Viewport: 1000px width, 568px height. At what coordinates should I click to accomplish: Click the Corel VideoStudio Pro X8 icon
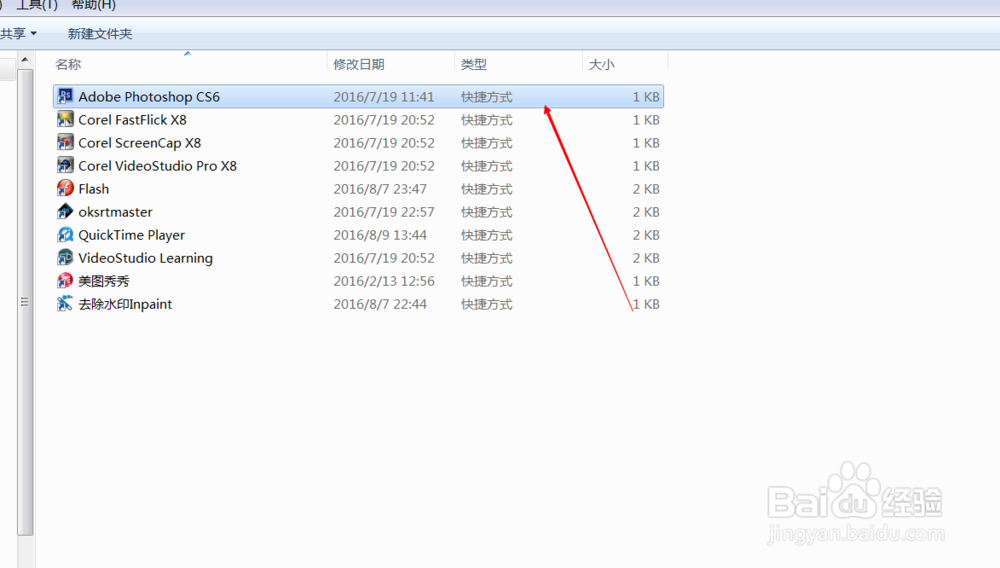[x=65, y=165]
